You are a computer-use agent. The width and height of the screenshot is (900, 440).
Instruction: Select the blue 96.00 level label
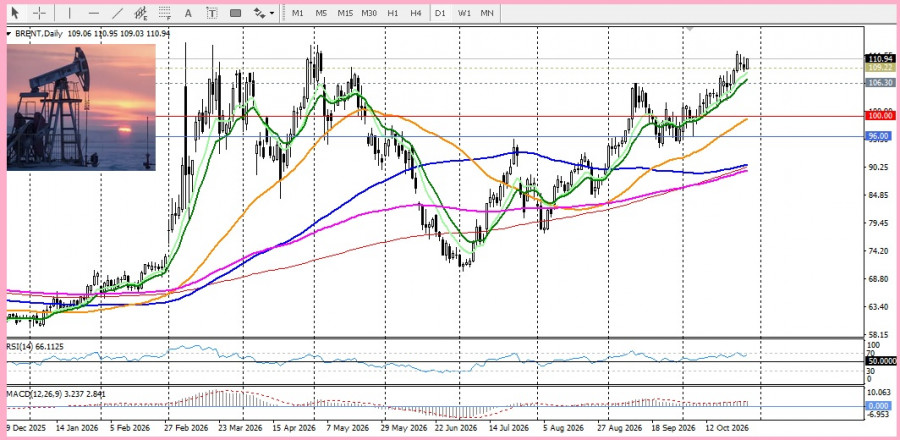[x=880, y=136]
